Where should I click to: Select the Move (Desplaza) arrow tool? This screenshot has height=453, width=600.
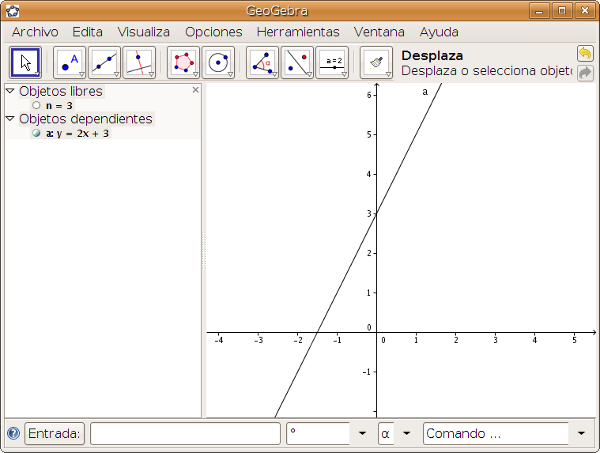25,62
